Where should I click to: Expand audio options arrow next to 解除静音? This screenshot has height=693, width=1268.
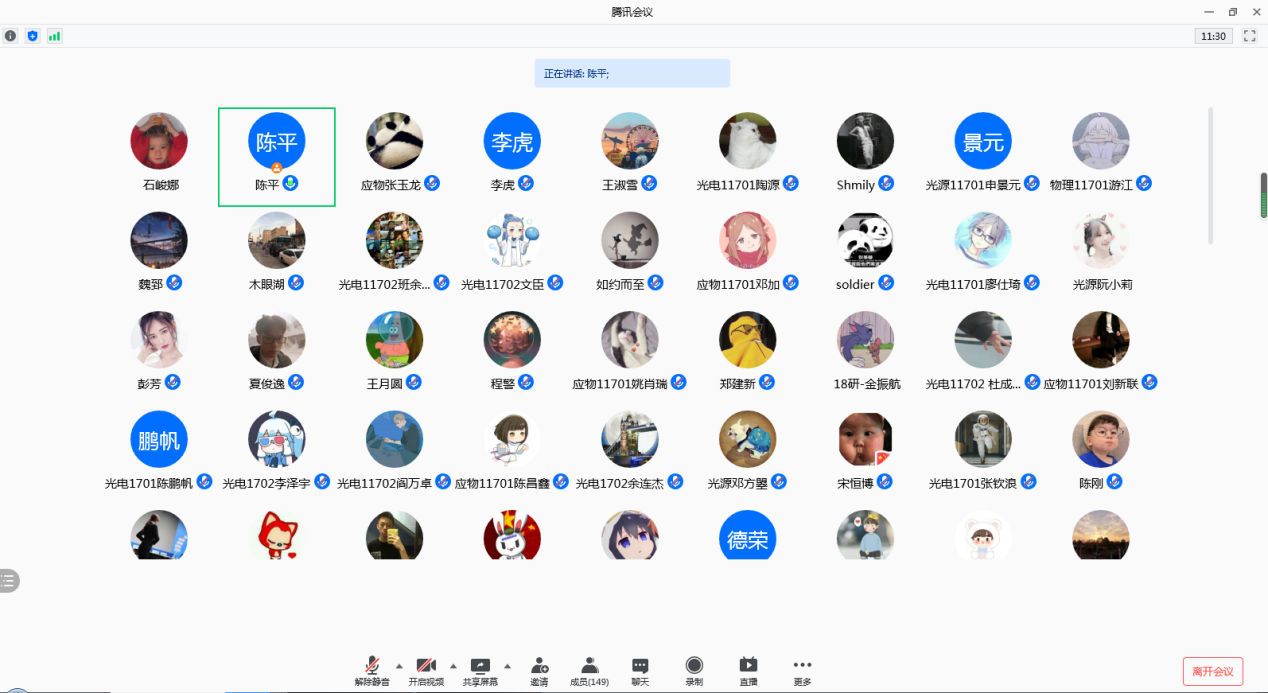399,665
